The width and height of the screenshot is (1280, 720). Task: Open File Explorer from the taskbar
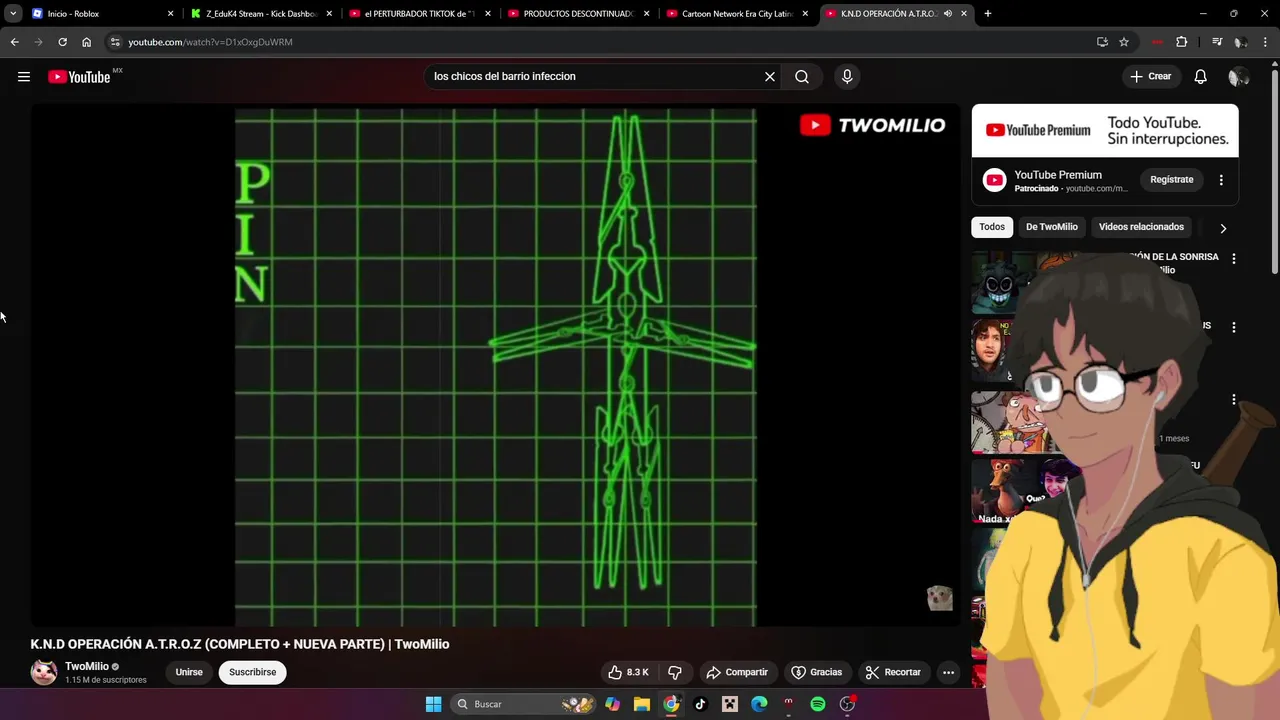tap(642, 704)
